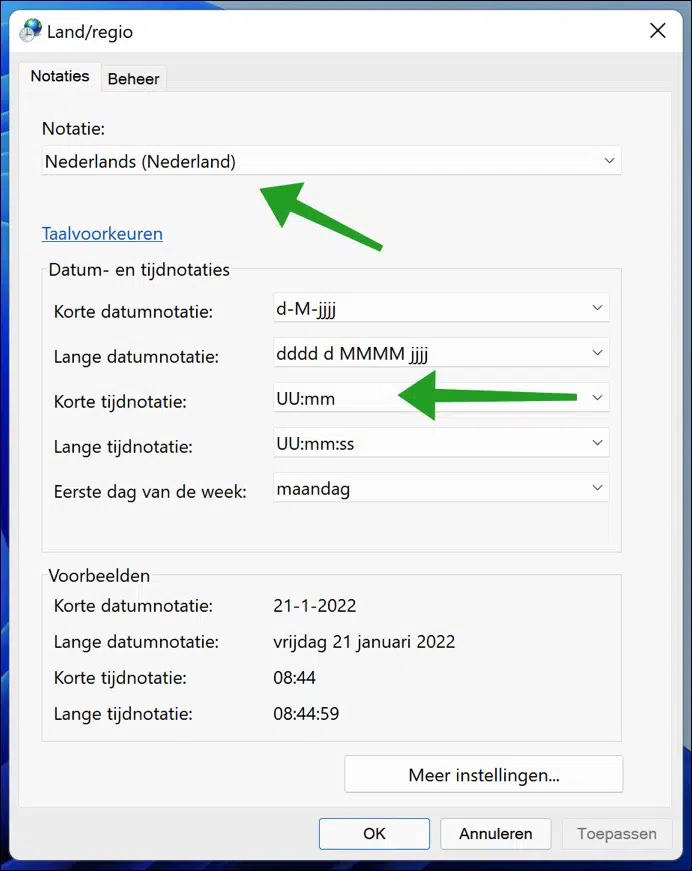Click the example short time 08:44
This screenshot has width=692, height=871.
click(x=294, y=678)
